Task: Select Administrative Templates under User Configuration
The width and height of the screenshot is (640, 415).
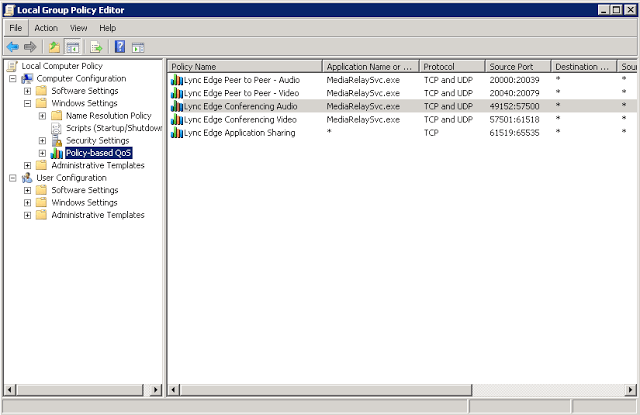Action: pyautogui.click(x=97, y=215)
